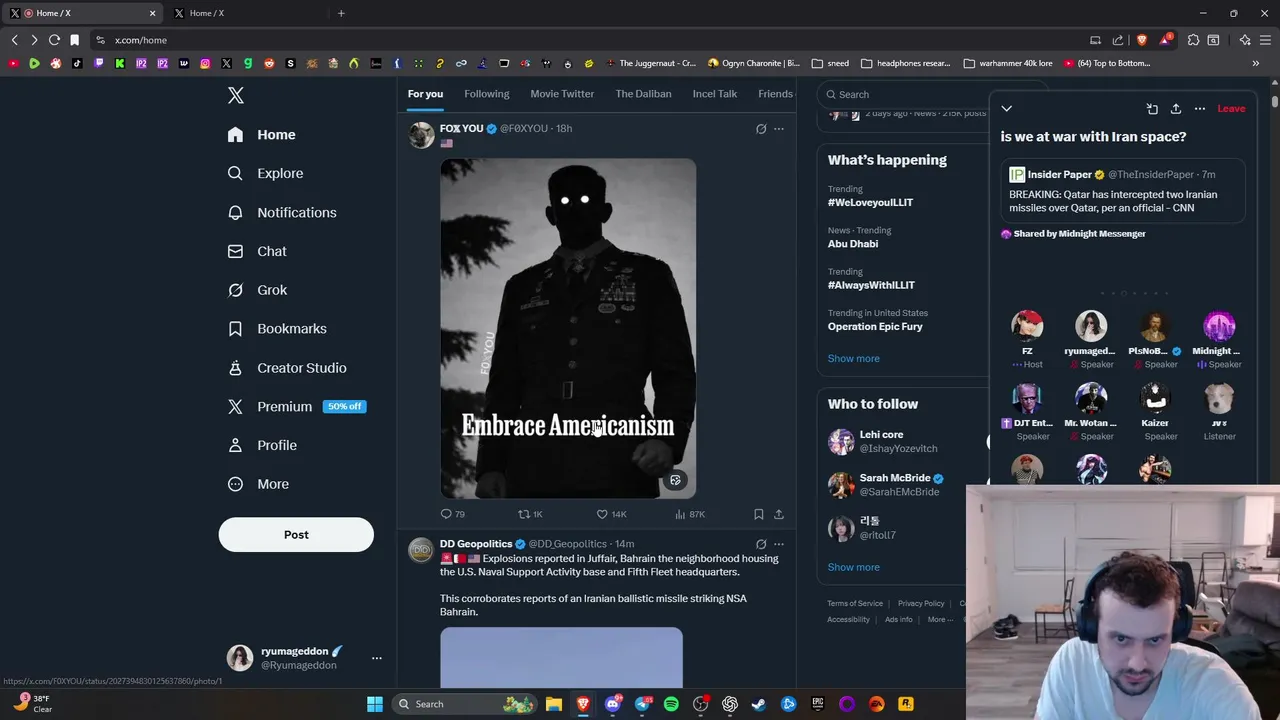Open Brave Shields lion icon

coord(1142,40)
